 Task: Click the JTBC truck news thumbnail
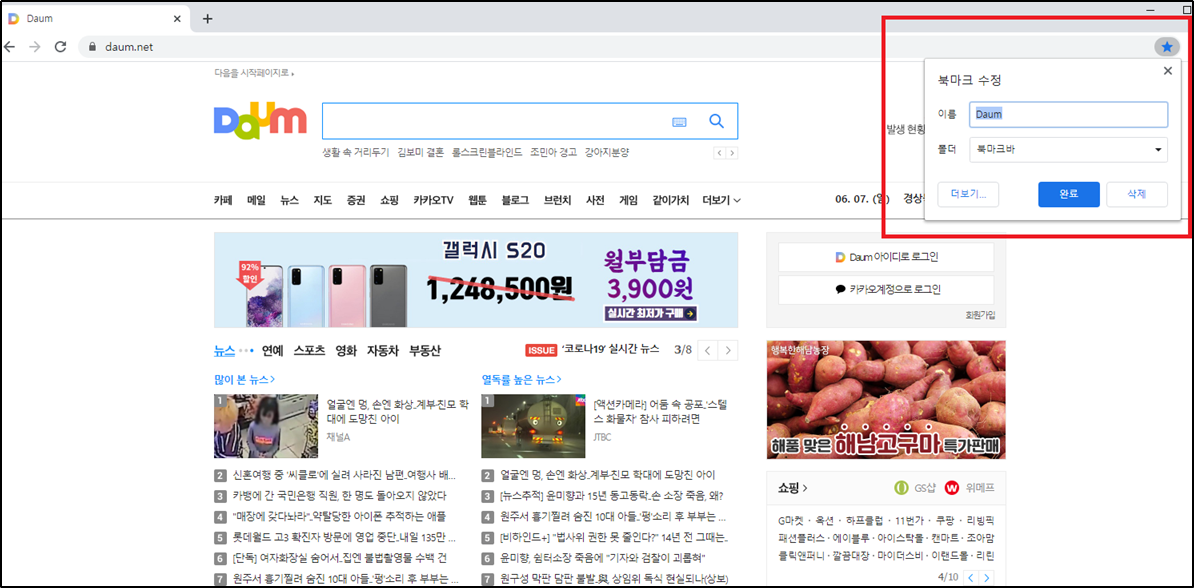532,426
